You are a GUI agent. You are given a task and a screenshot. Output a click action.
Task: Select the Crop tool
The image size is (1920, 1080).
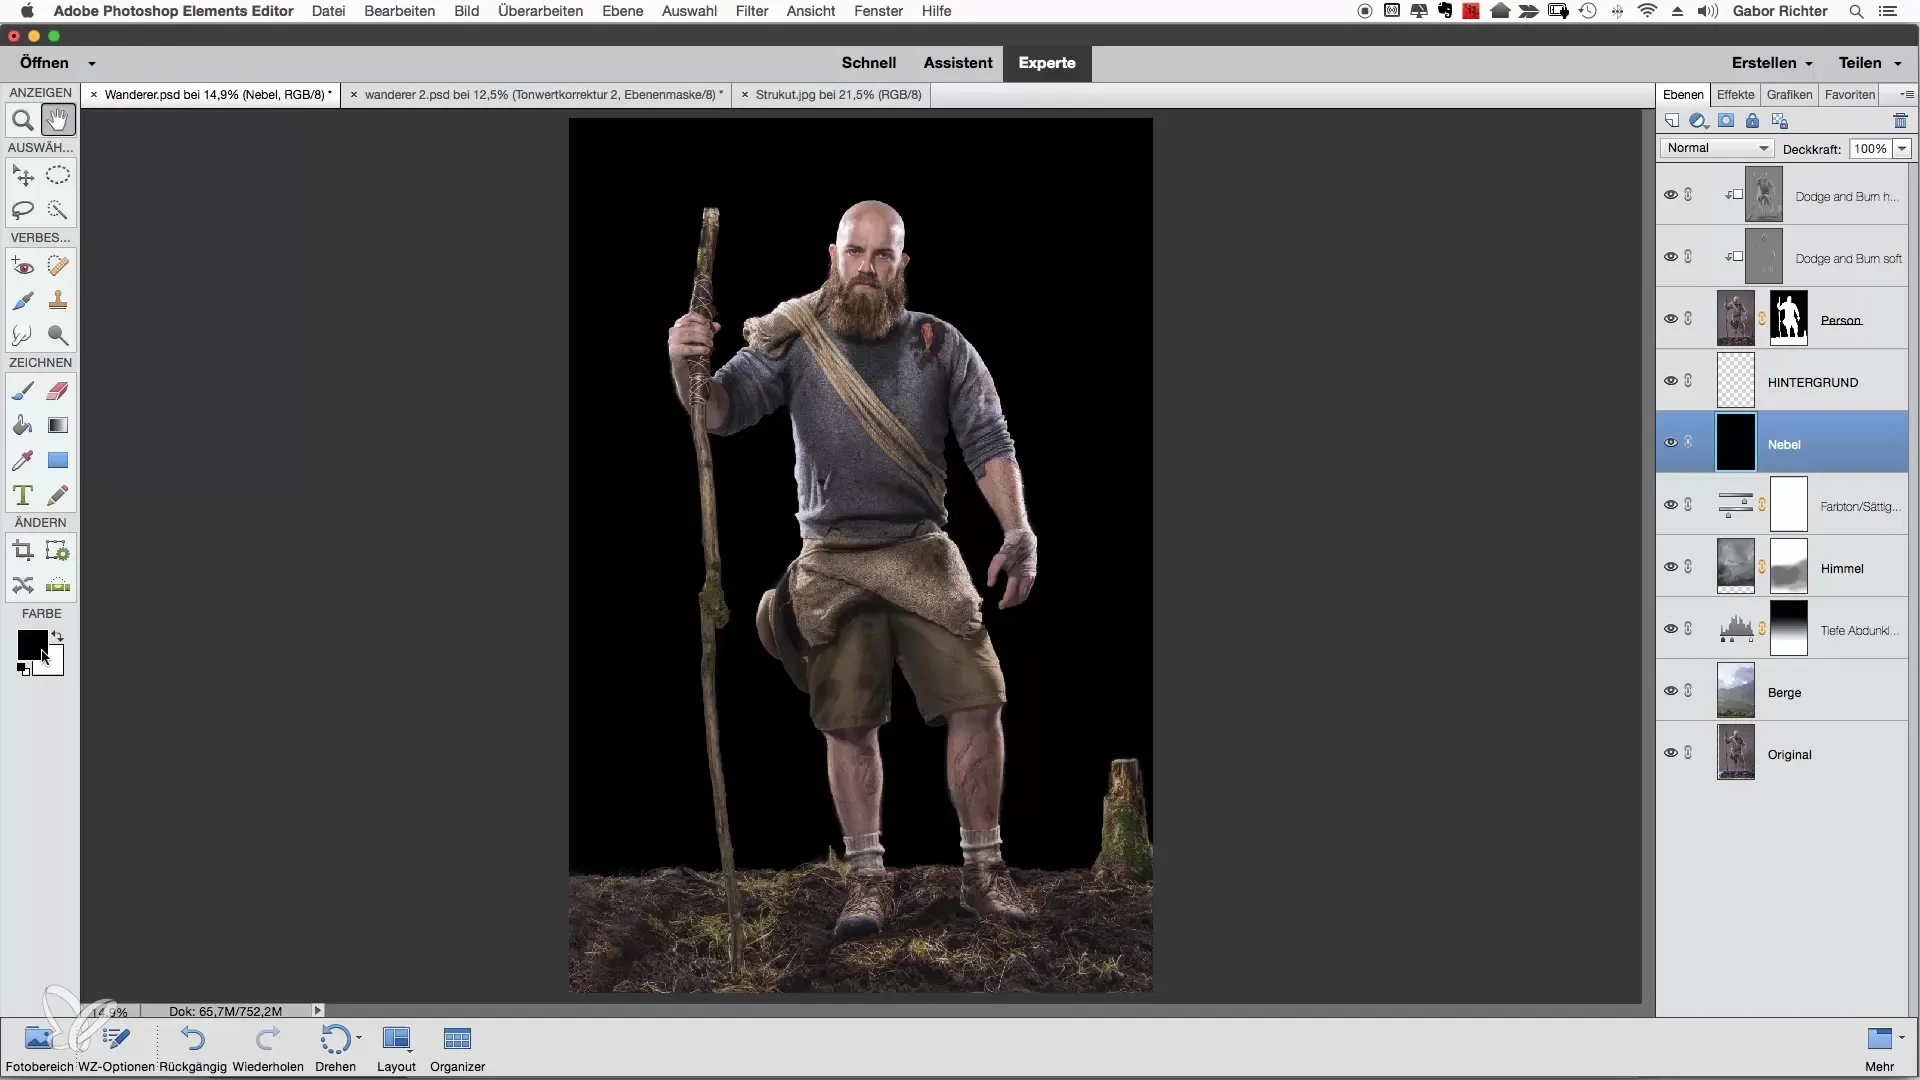click(x=22, y=551)
